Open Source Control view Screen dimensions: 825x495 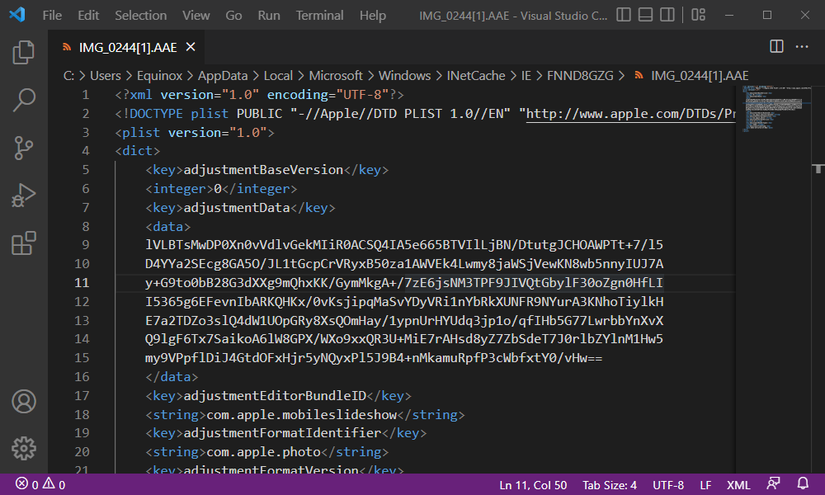click(x=23, y=148)
